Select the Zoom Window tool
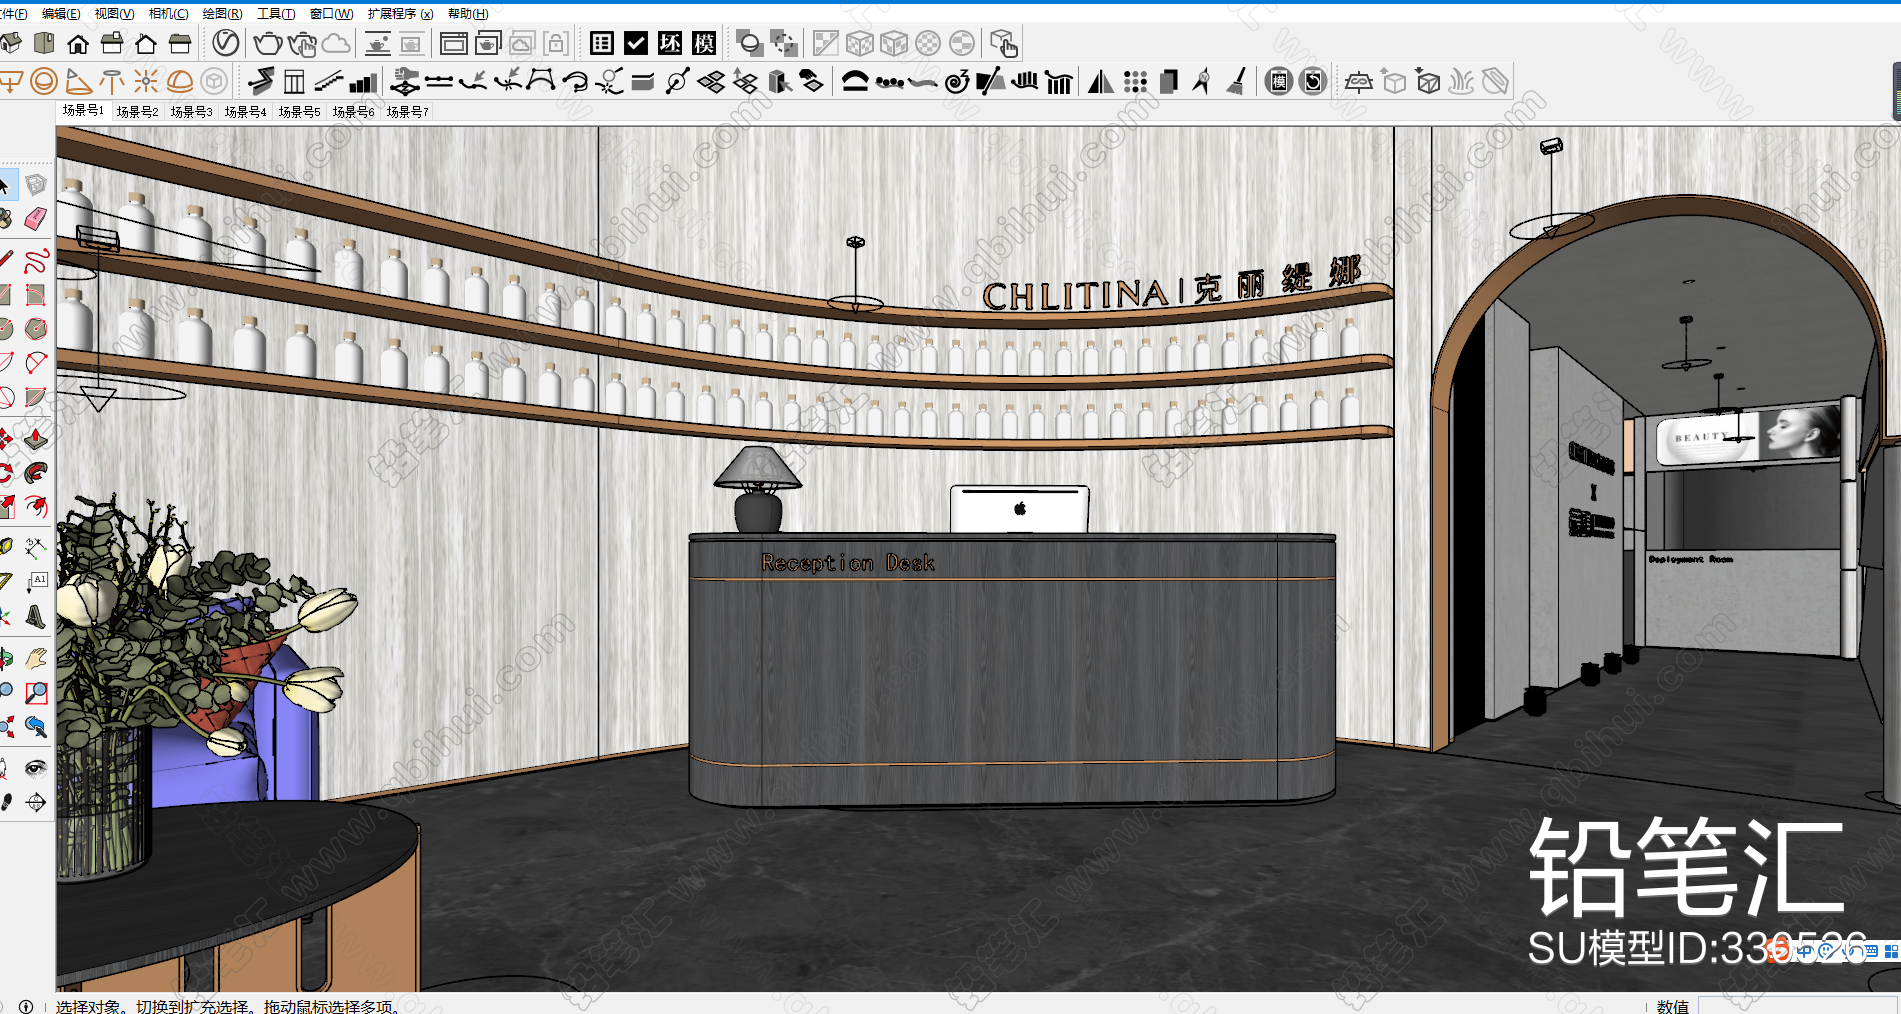Image resolution: width=1901 pixels, height=1014 pixels. pyautogui.click(x=36, y=693)
